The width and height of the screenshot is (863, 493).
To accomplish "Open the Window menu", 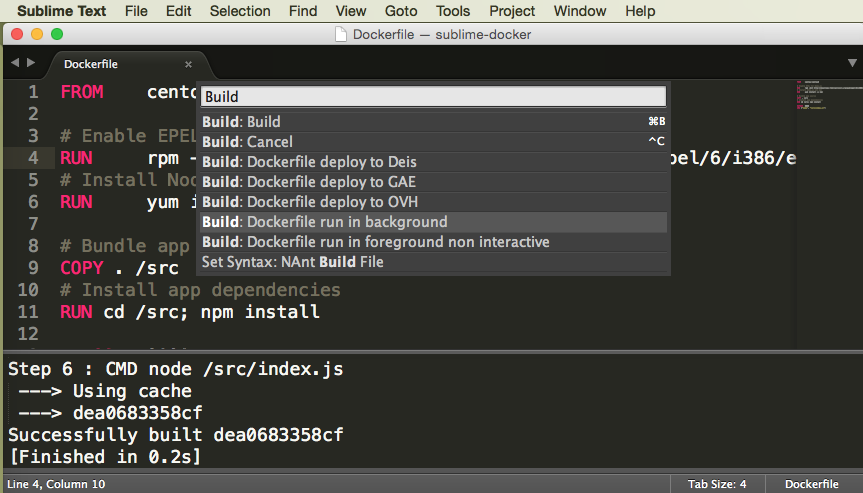I will (580, 11).
